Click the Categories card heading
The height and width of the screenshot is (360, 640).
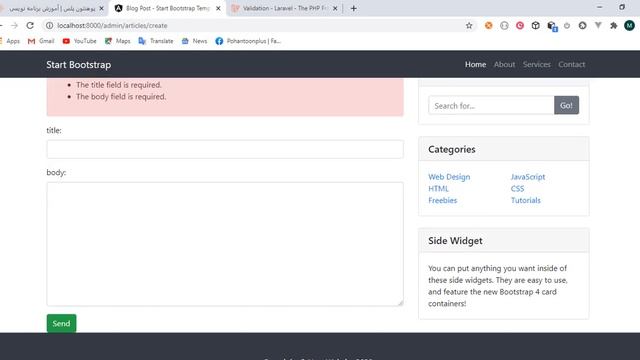tap(451, 149)
